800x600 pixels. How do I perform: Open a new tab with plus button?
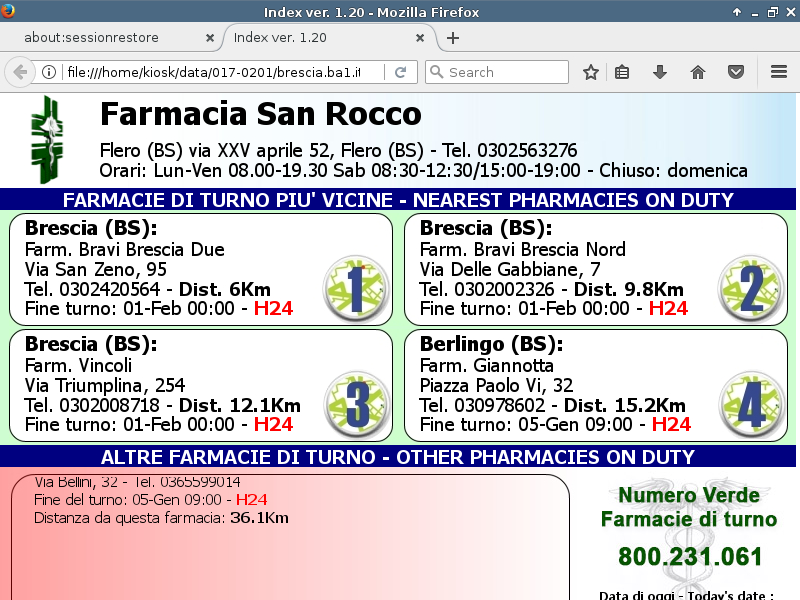[x=453, y=38]
